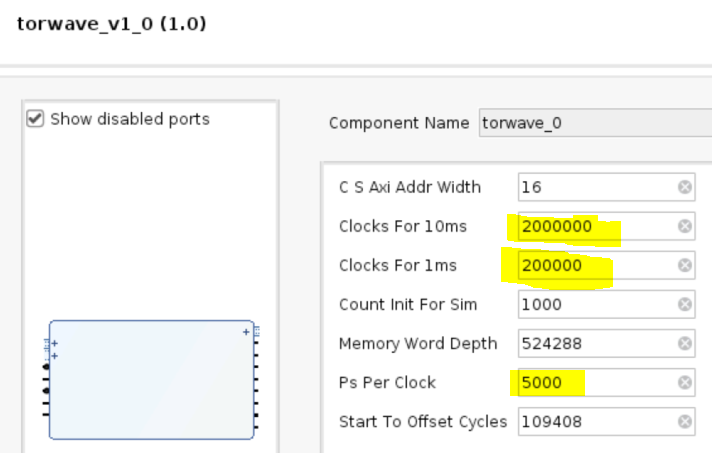Clear the Clocks For 10ms field
Viewport: 712px width, 453px height.
pos(685,226)
